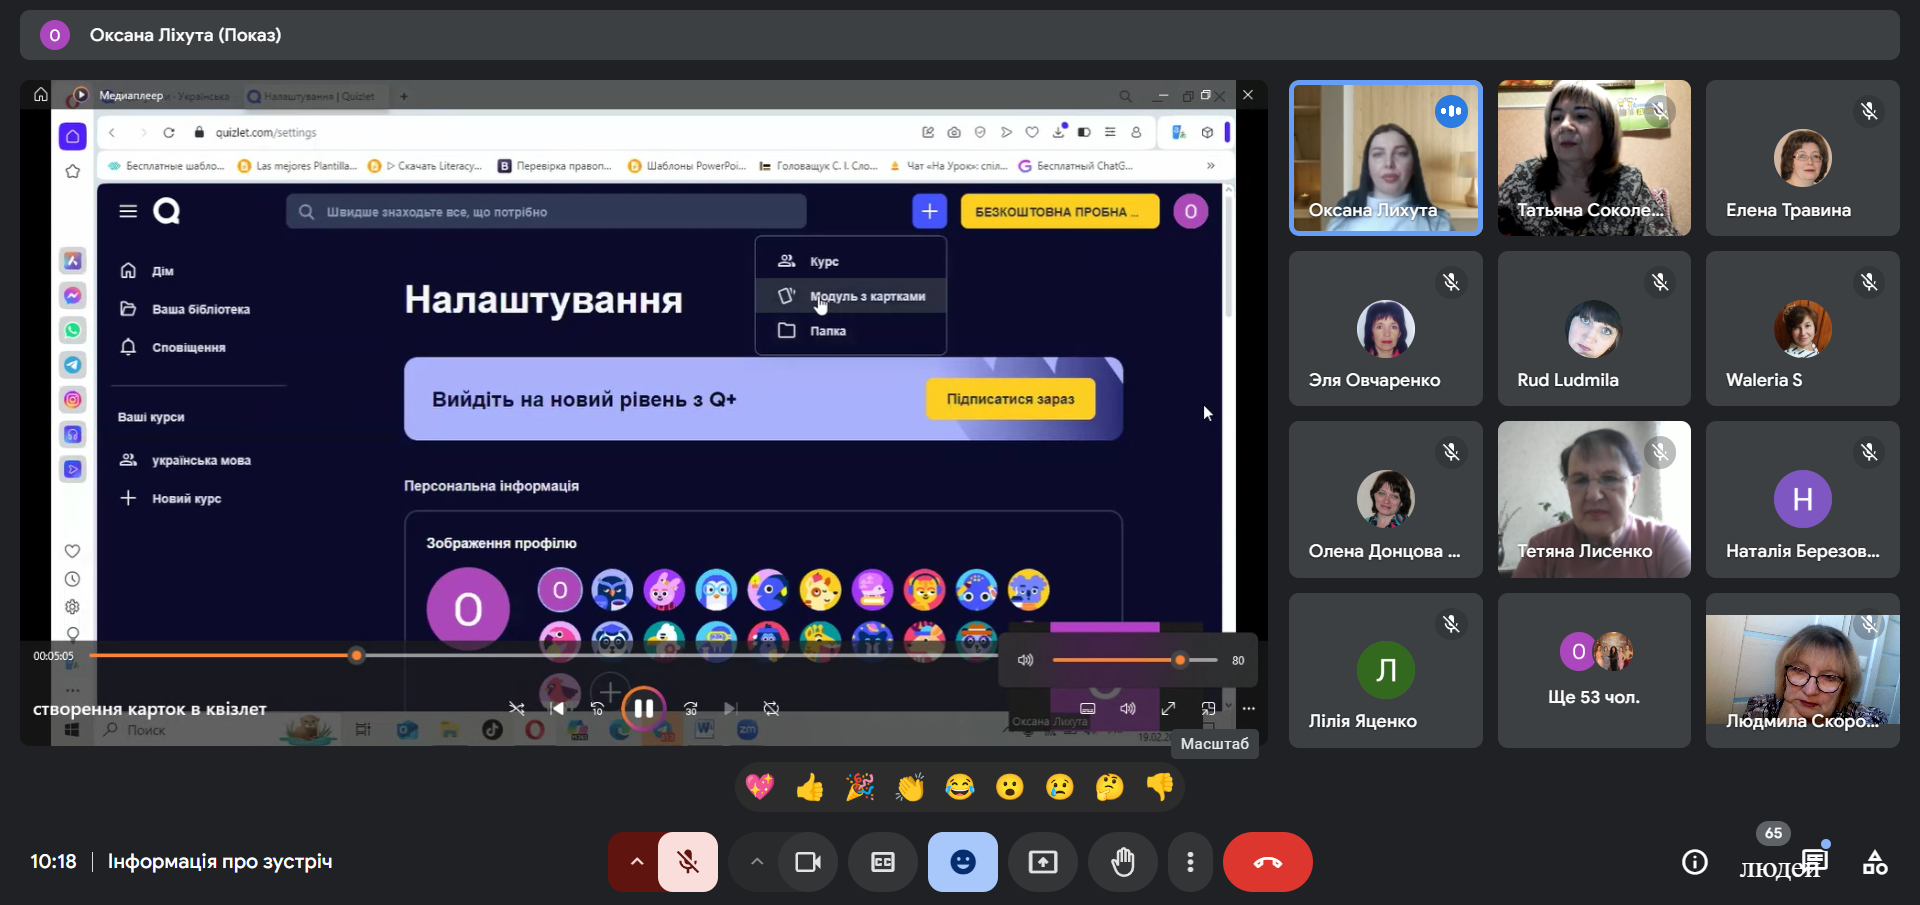Click the video progress slider handle
The image size is (1920, 905).
tap(357, 656)
